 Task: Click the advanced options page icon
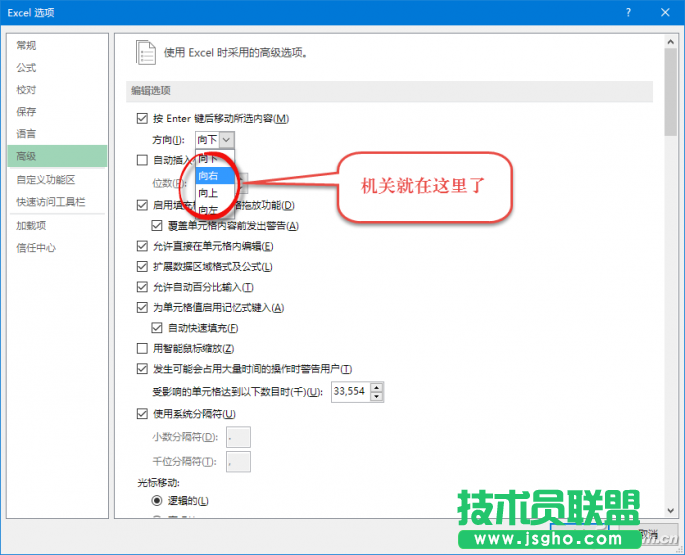(145, 52)
